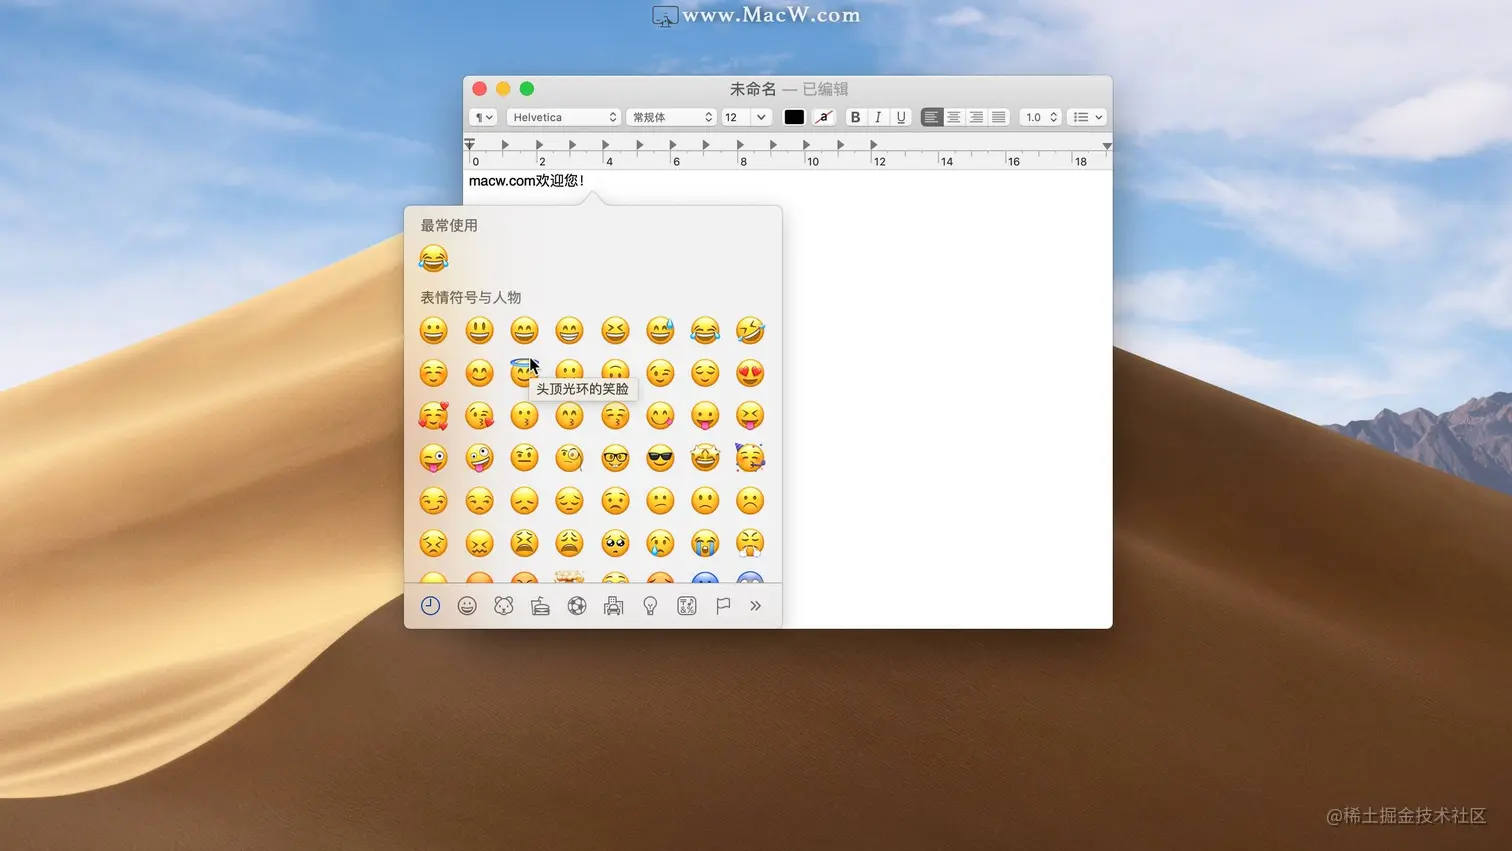Toggle bold formatting in toolbar
This screenshot has width=1512, height=851.
click(855, 117)
